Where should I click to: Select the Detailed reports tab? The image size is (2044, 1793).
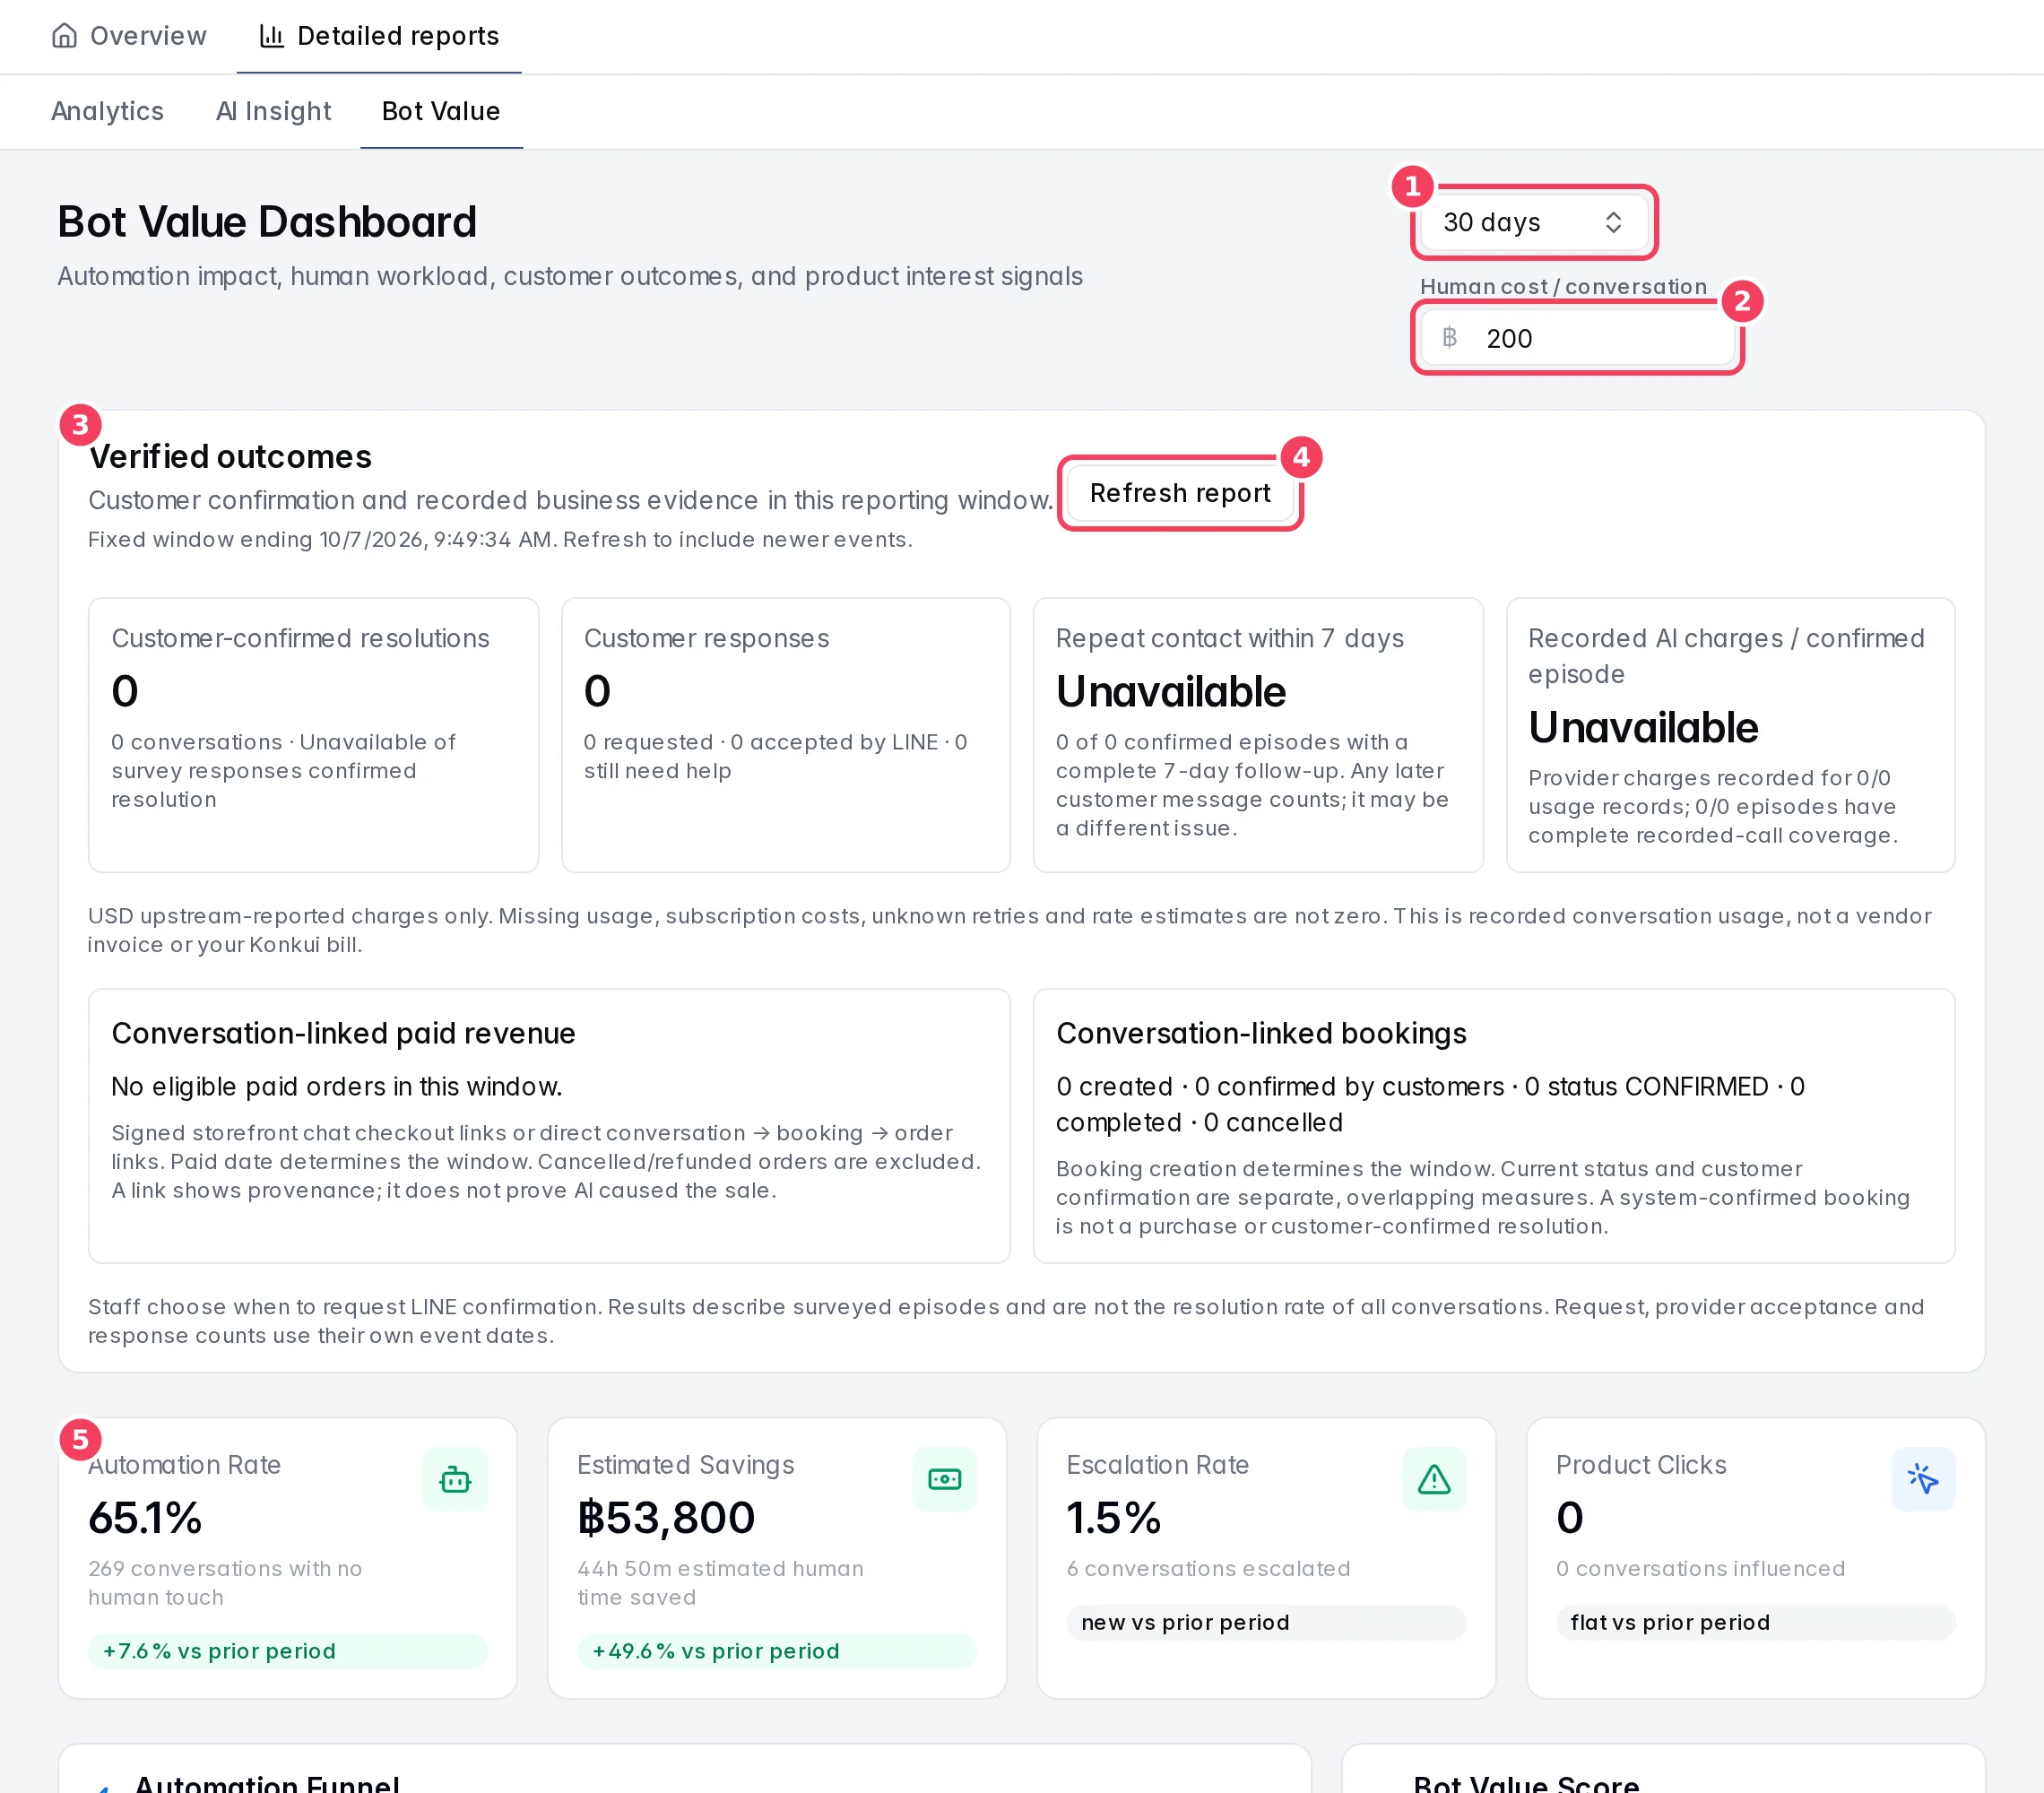[x=379, y=36]
